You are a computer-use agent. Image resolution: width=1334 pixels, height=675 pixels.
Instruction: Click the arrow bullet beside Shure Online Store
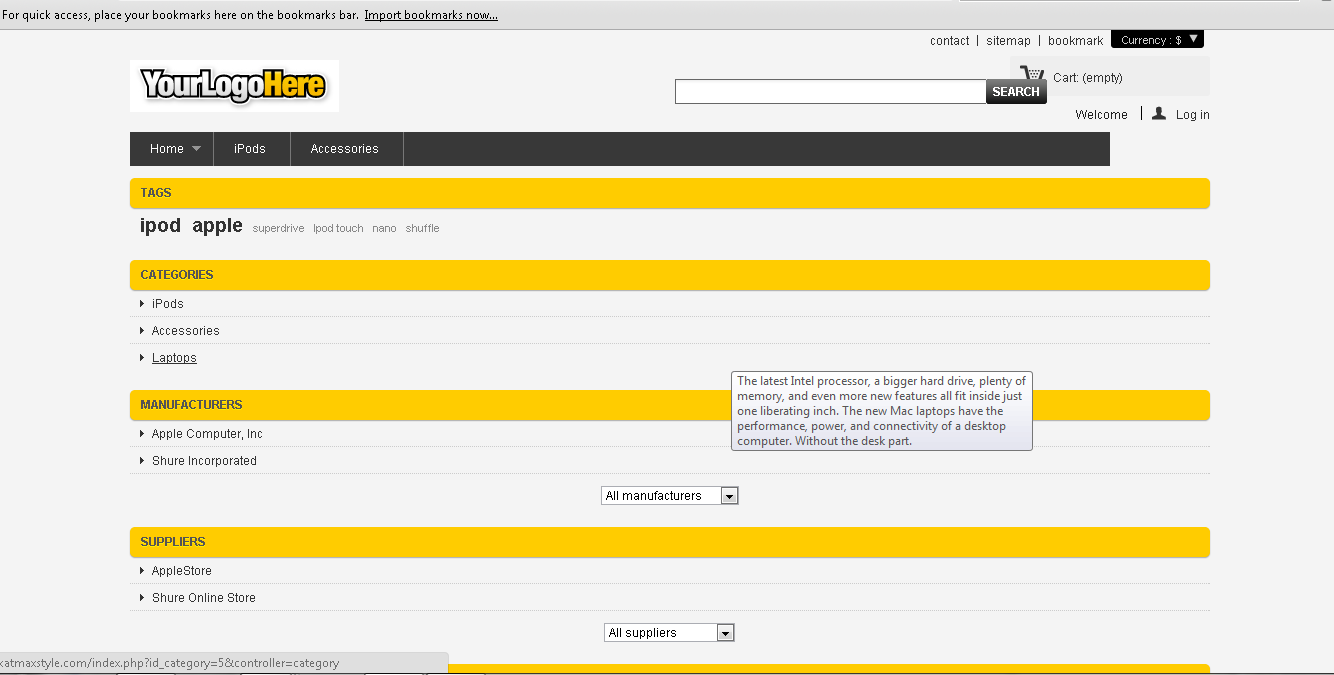pos(142,598)
